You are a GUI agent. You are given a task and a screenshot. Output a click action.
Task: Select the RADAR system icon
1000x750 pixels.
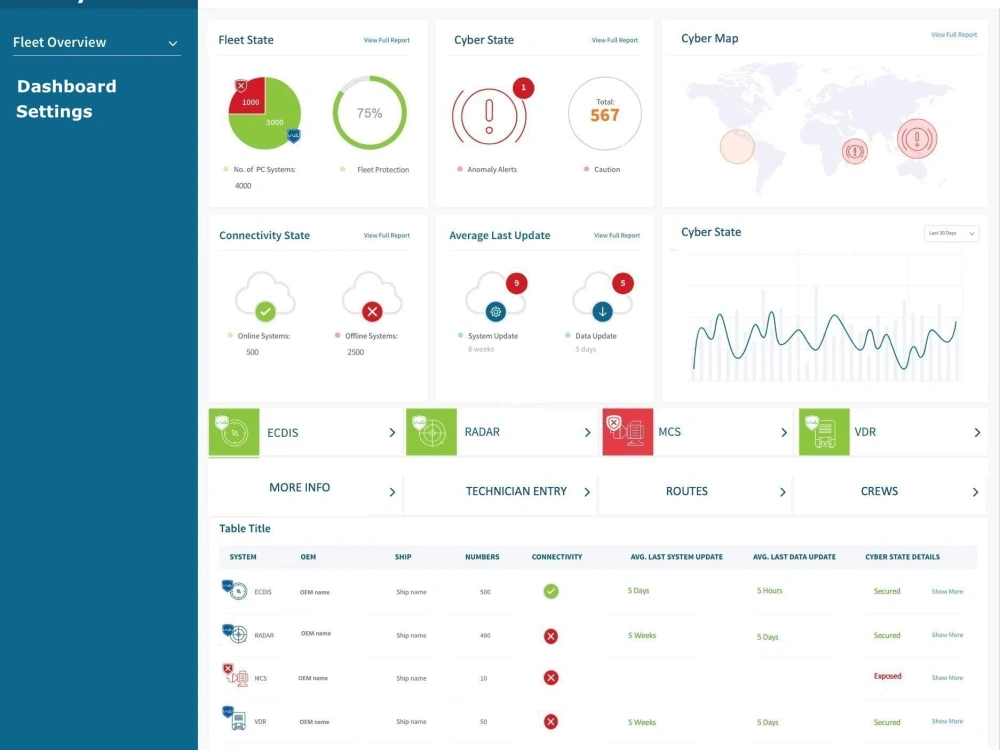[x=431, y=432]
